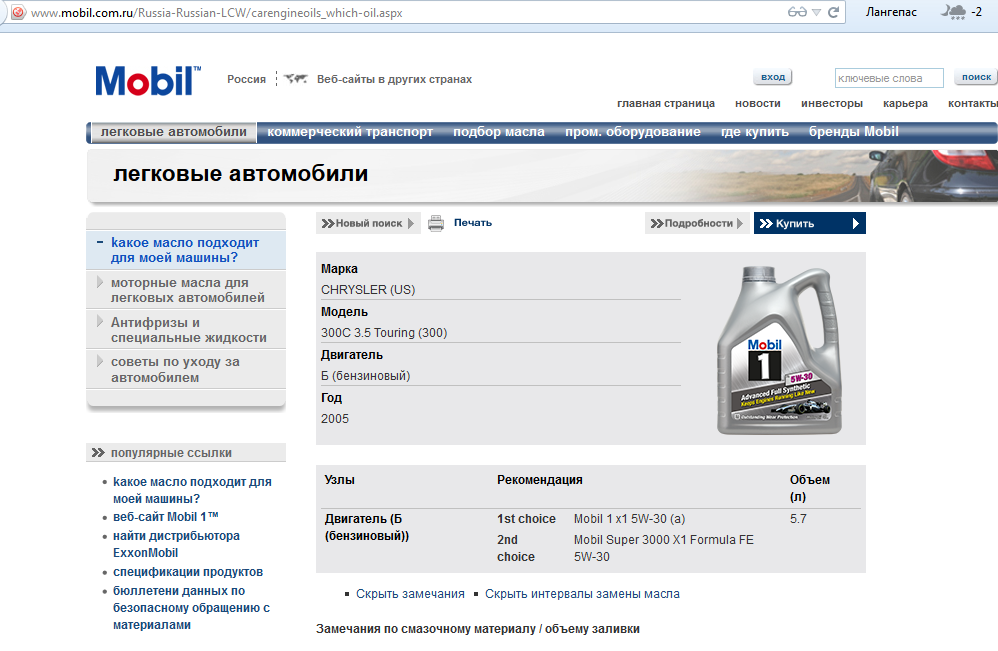The image size is (998, 651).
Task: Click the 'вход' login button
Action: point(773,77)
